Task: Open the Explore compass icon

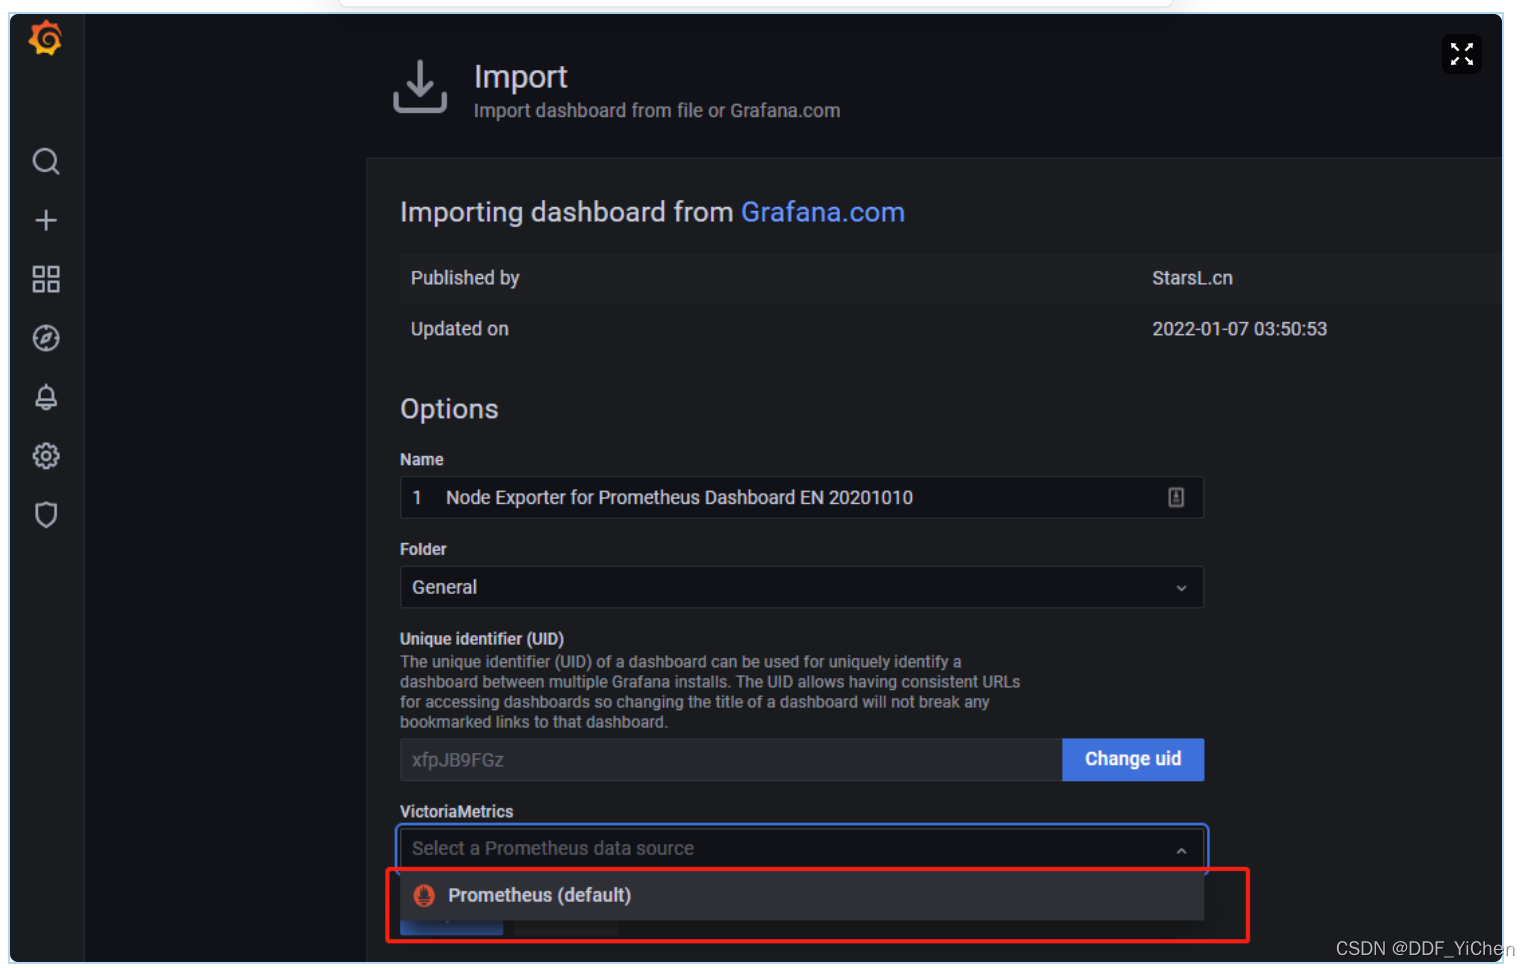Action: [x=46, y=338]
